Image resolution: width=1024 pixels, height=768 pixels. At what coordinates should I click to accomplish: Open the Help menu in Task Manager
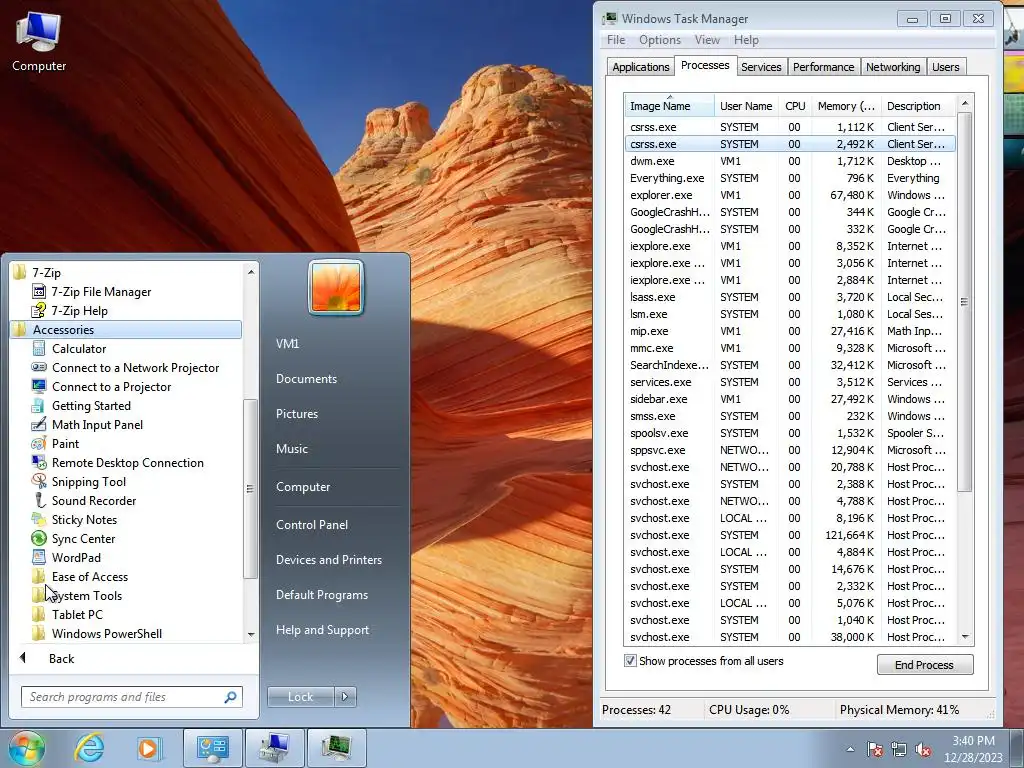point(746,40)
